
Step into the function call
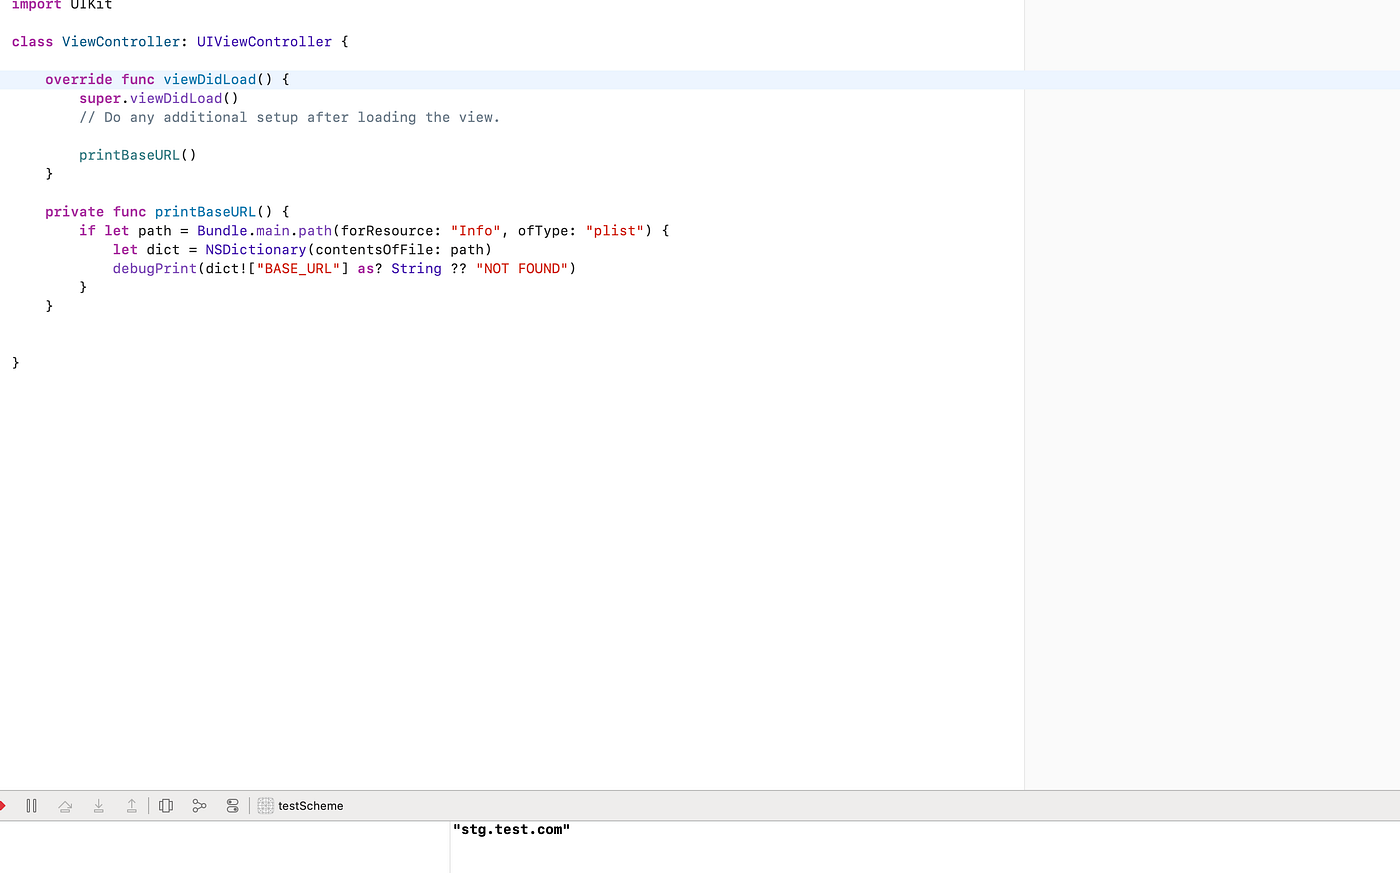98,805
